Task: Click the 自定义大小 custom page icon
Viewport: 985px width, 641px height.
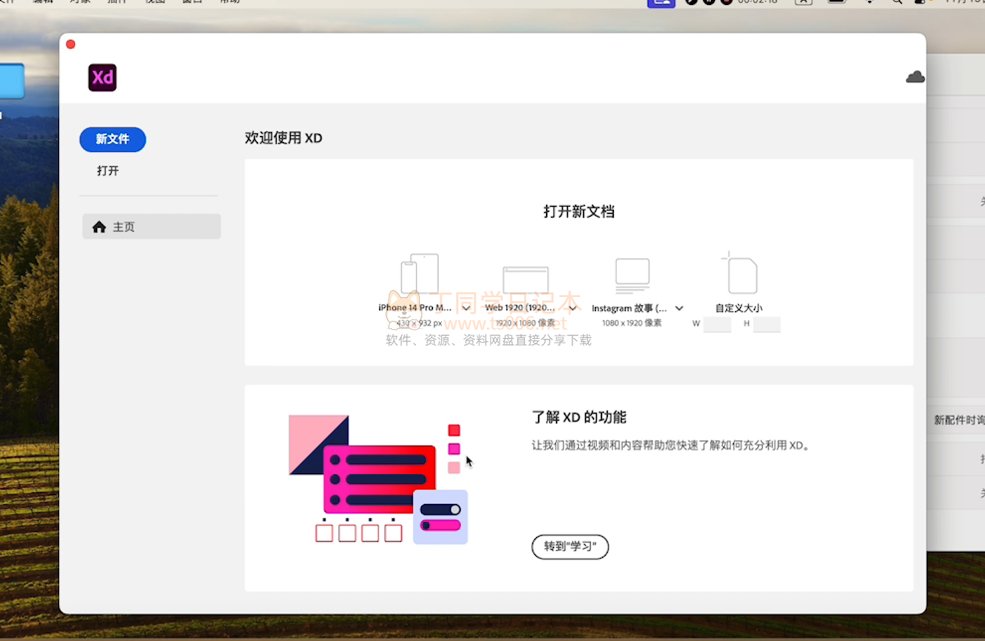Action: coord(739,273)
